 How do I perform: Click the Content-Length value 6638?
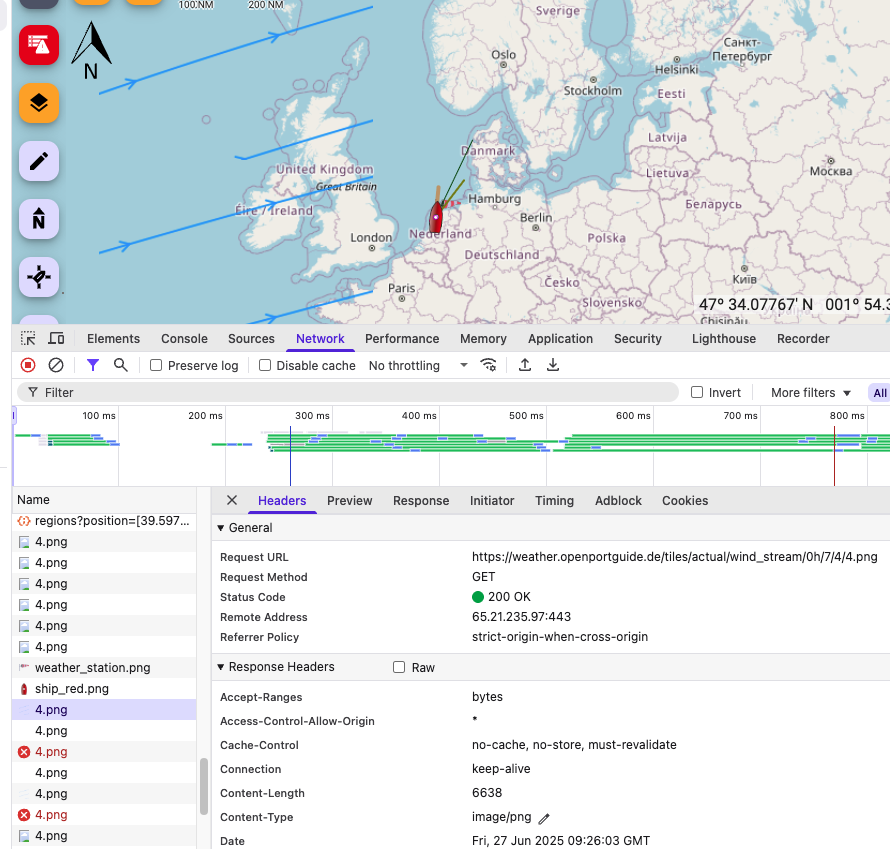(486, 793)
